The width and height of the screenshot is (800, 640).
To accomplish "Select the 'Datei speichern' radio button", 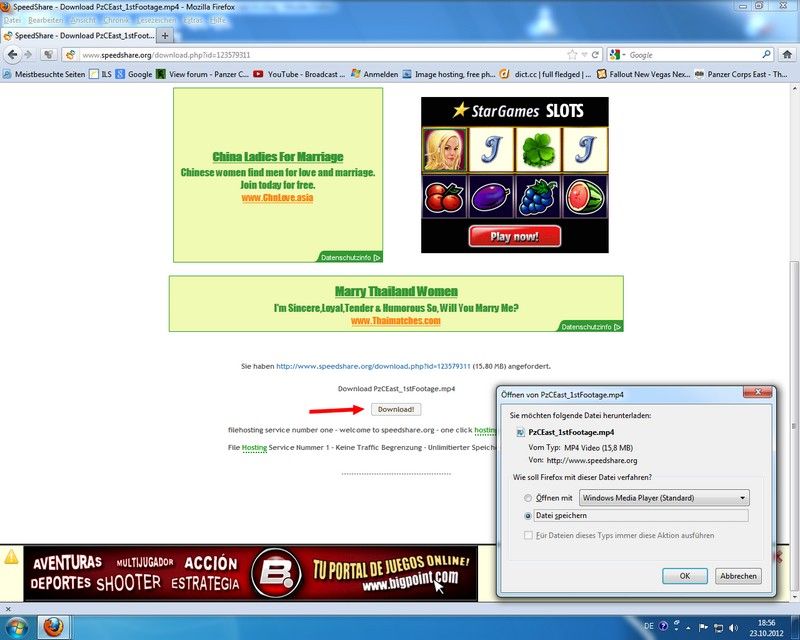I will click(528, 516).
